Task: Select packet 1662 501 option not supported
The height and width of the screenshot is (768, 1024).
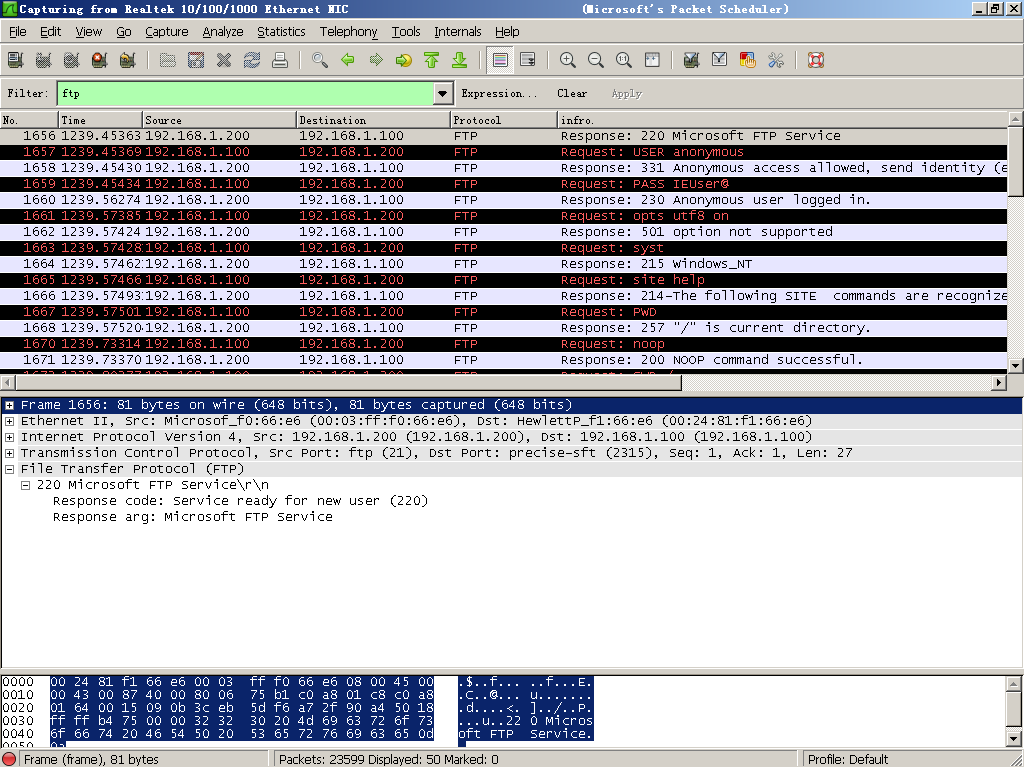Action: (x=504, y=232)
